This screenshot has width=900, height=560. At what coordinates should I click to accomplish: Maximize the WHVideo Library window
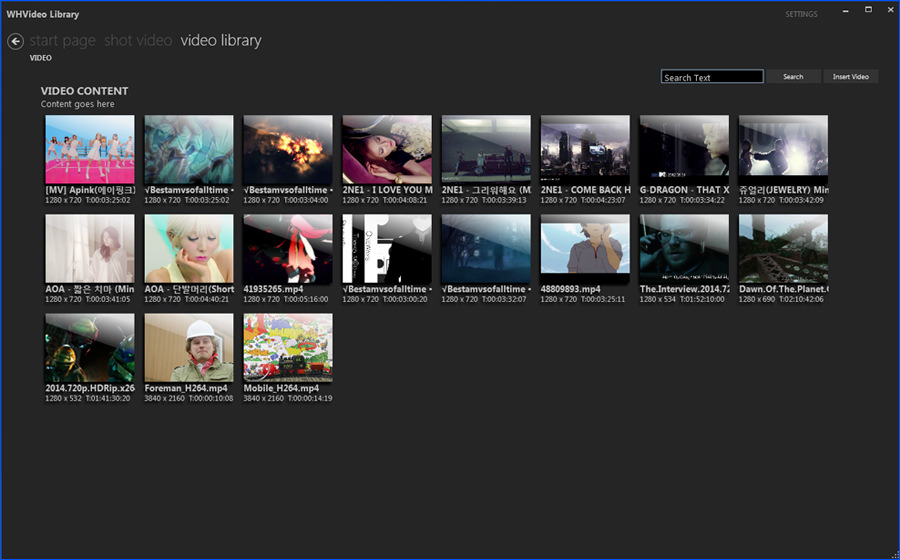pos(868,10)
